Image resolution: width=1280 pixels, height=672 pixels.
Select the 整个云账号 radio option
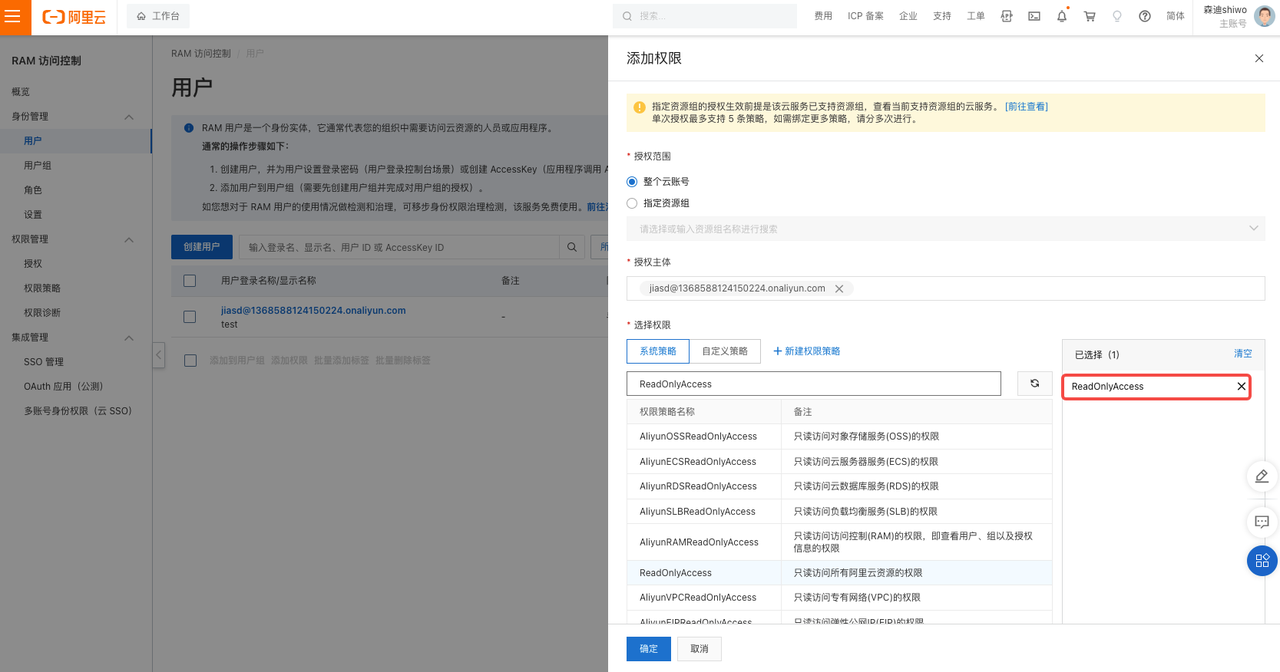[x=632, y=182]
